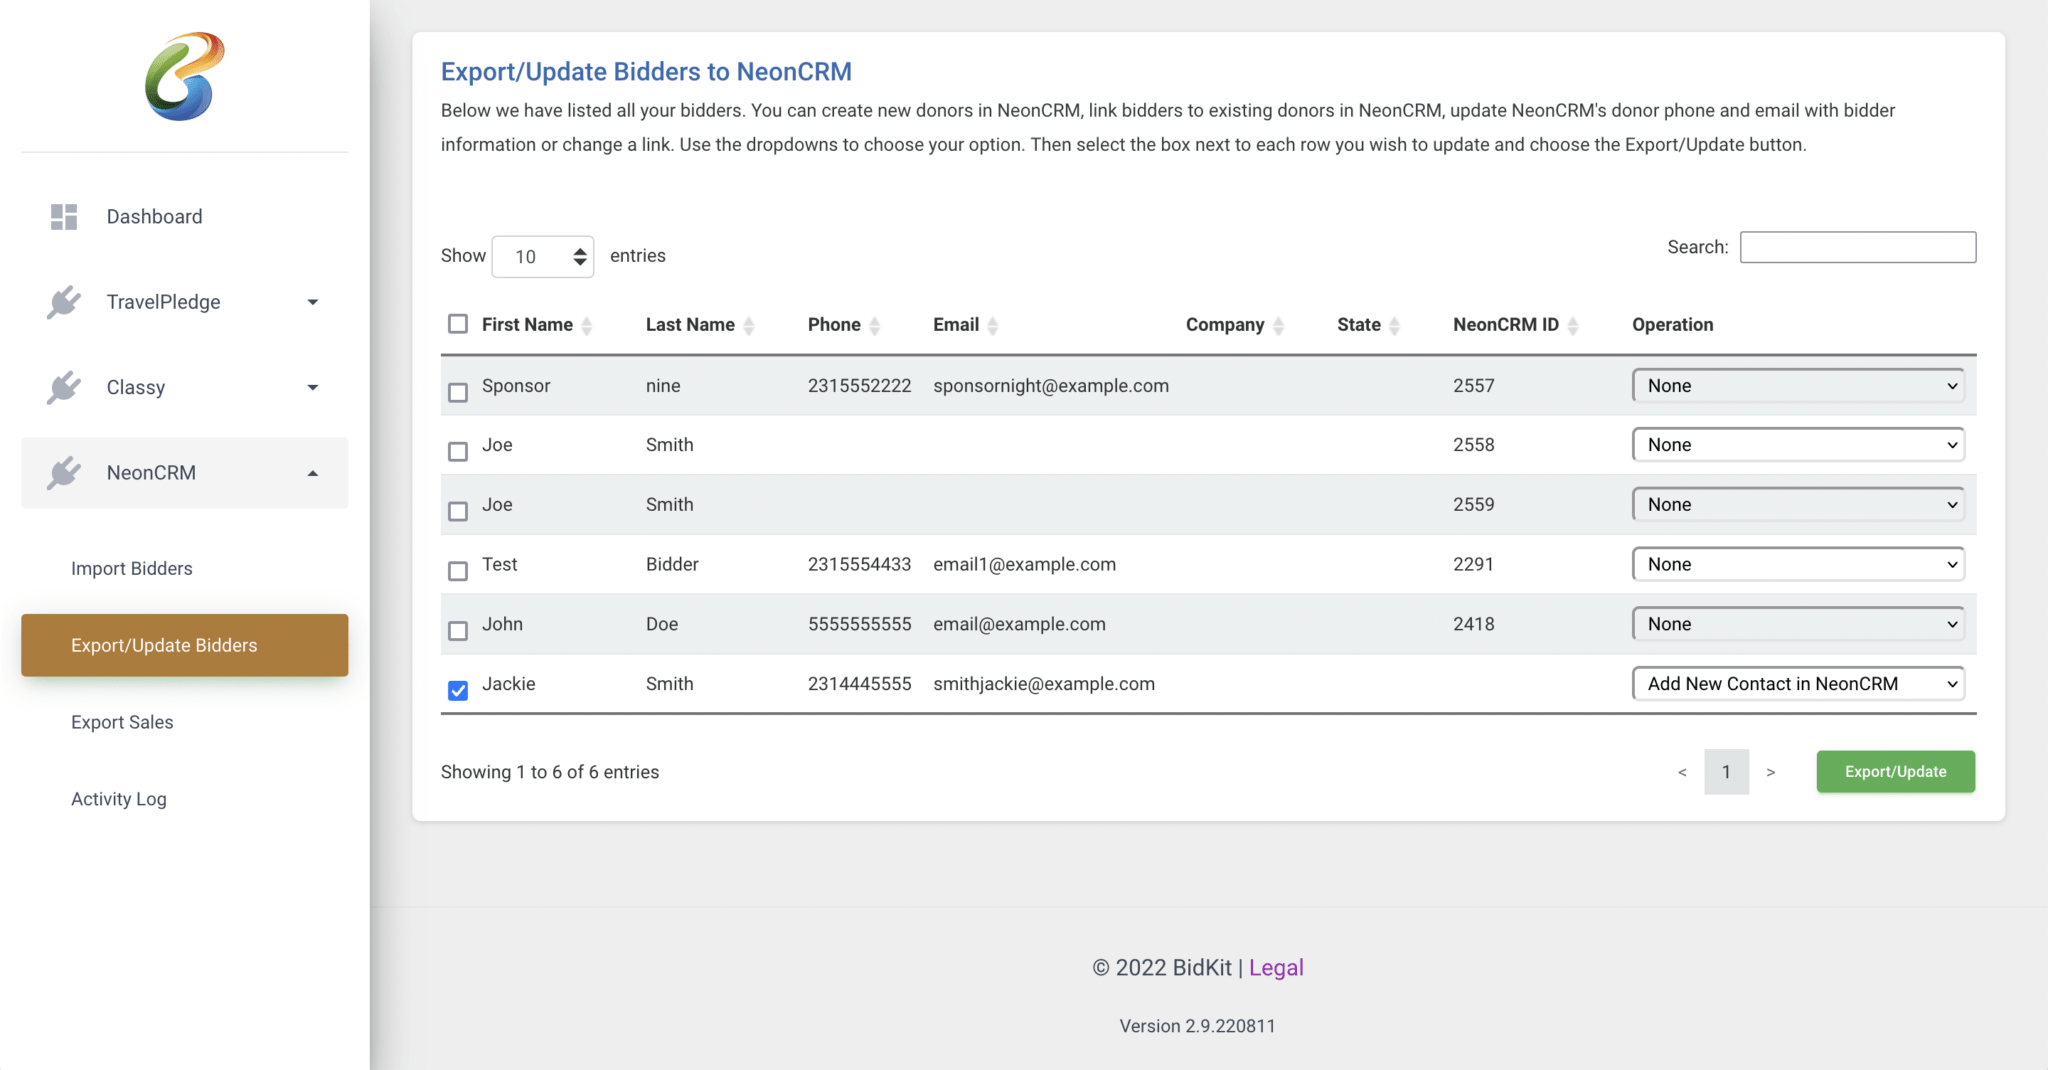
Task: Open Activity Log page
Action: 119,799
